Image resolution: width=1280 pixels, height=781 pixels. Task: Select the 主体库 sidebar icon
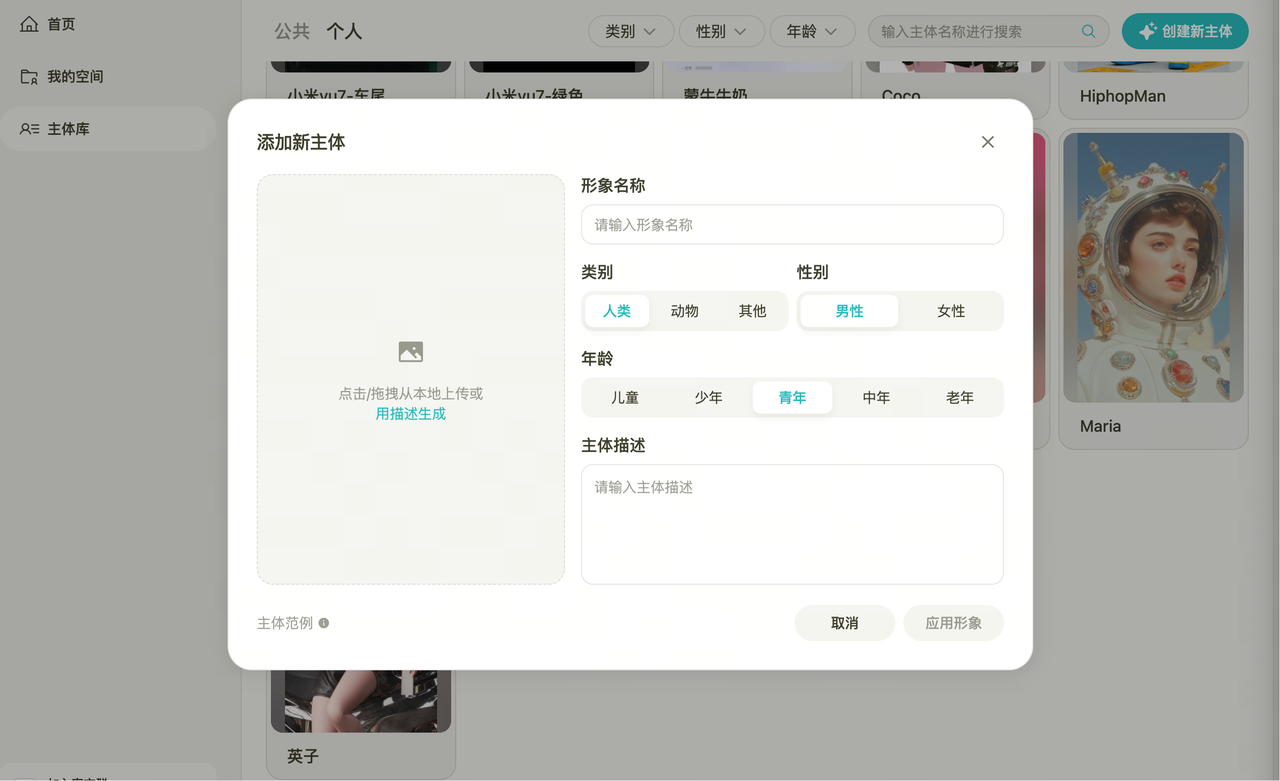tap(30, 129)
